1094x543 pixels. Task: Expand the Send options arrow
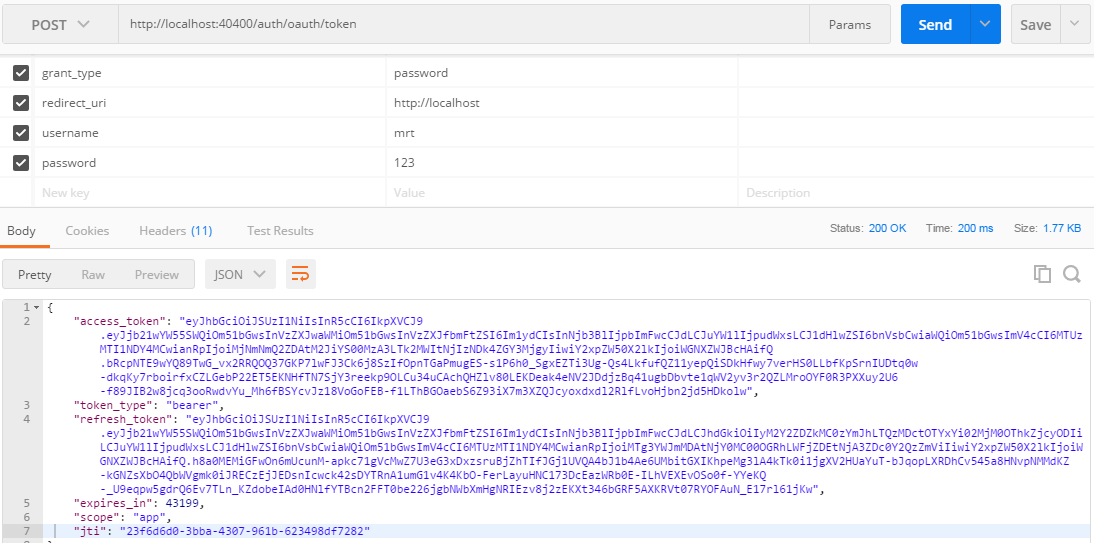tap(985, 24)
